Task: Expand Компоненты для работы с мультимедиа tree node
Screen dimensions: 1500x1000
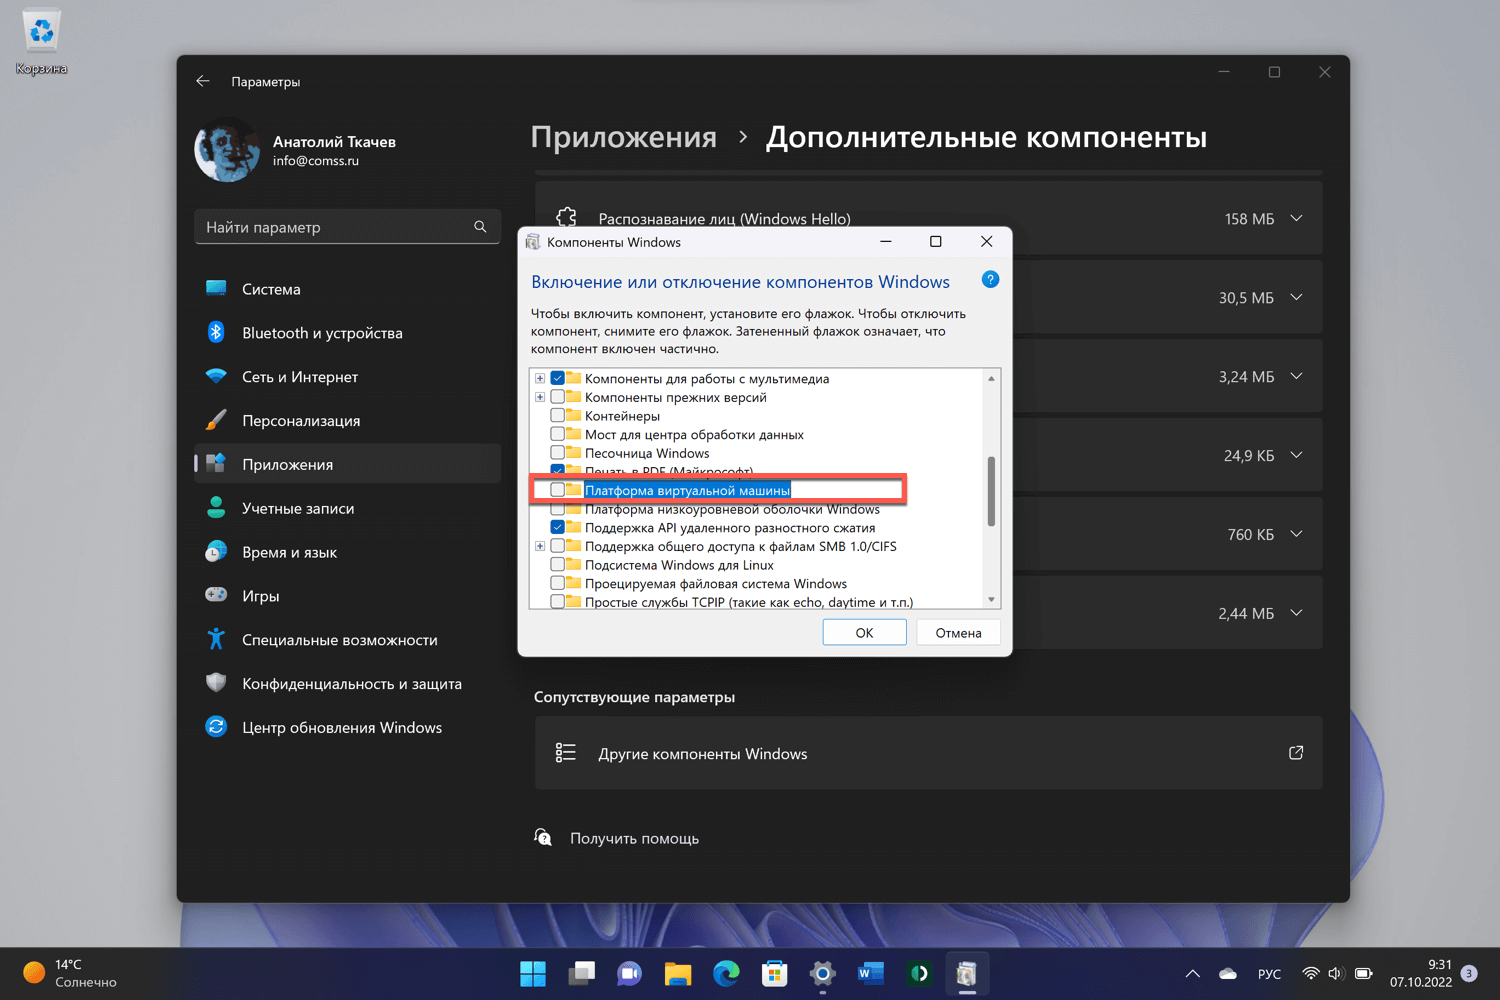Action: (x=540, y=379)
